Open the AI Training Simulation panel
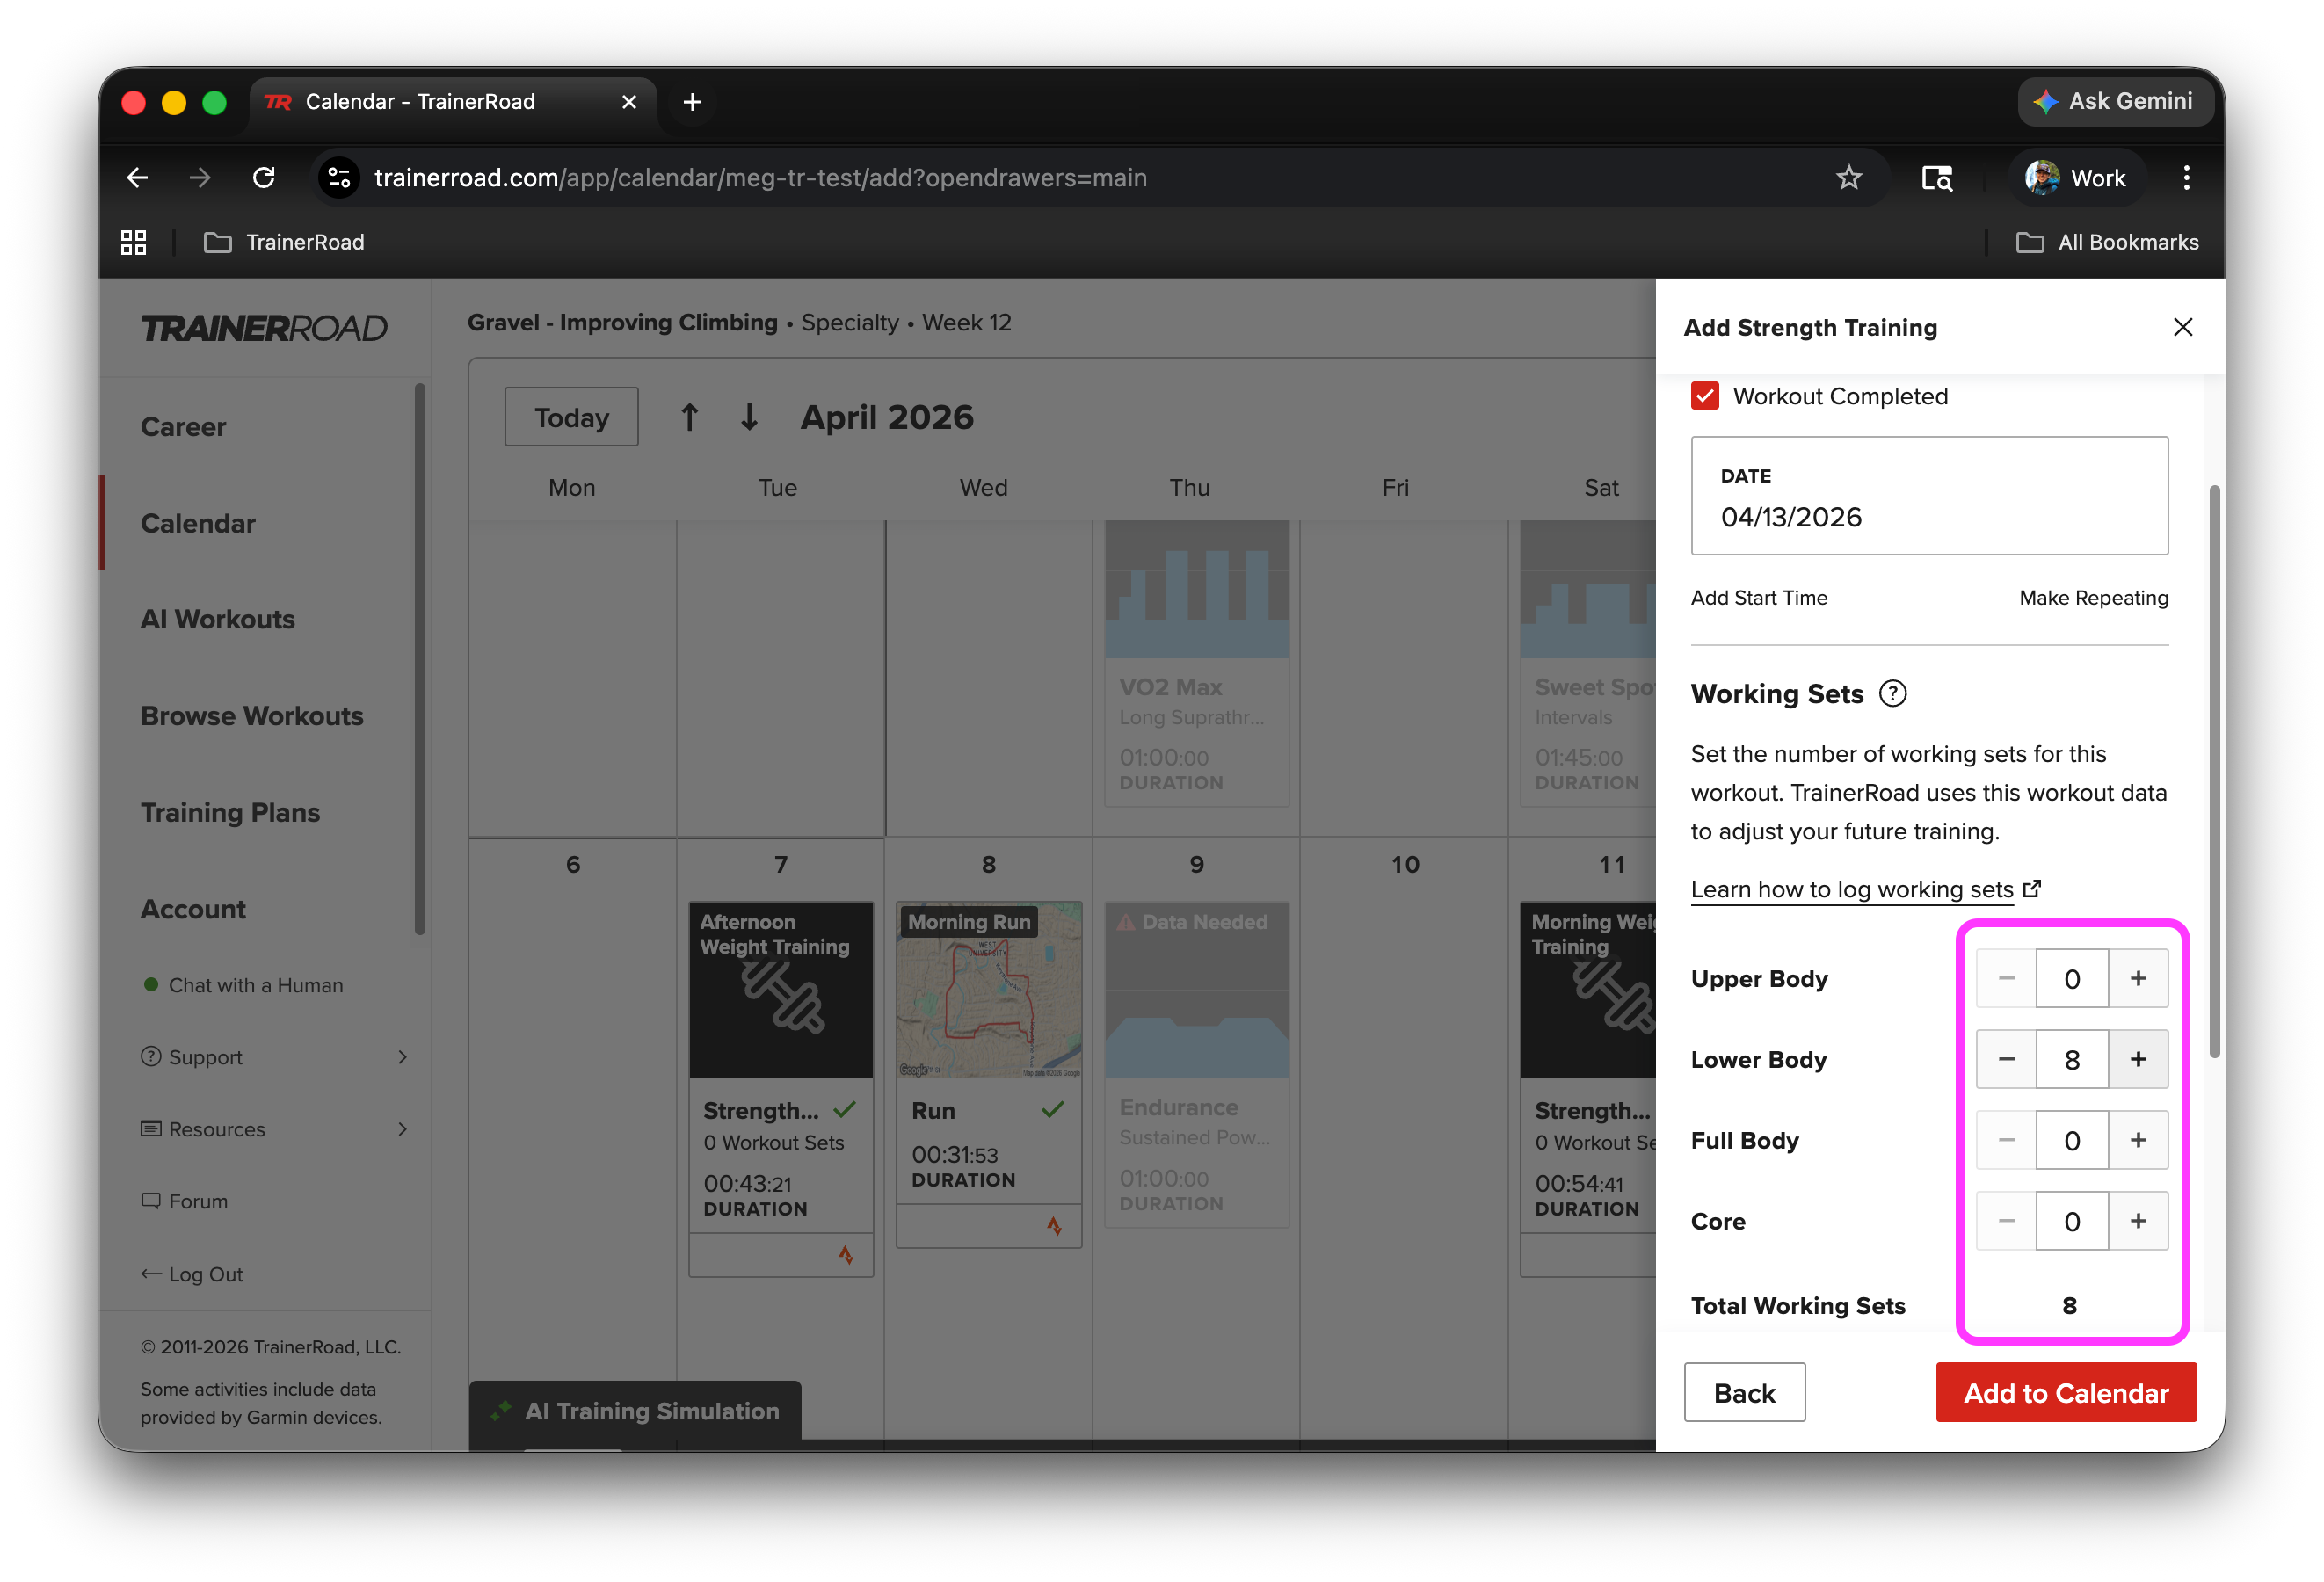This screenshot has width=2324, height=1582. click(635, 1411)
